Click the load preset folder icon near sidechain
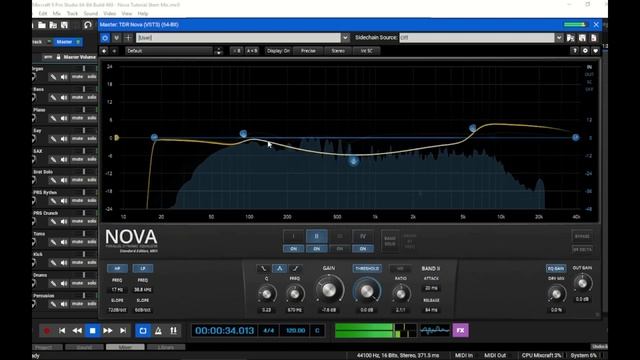Viewport: 640px width, 360px height. [571, 38]
